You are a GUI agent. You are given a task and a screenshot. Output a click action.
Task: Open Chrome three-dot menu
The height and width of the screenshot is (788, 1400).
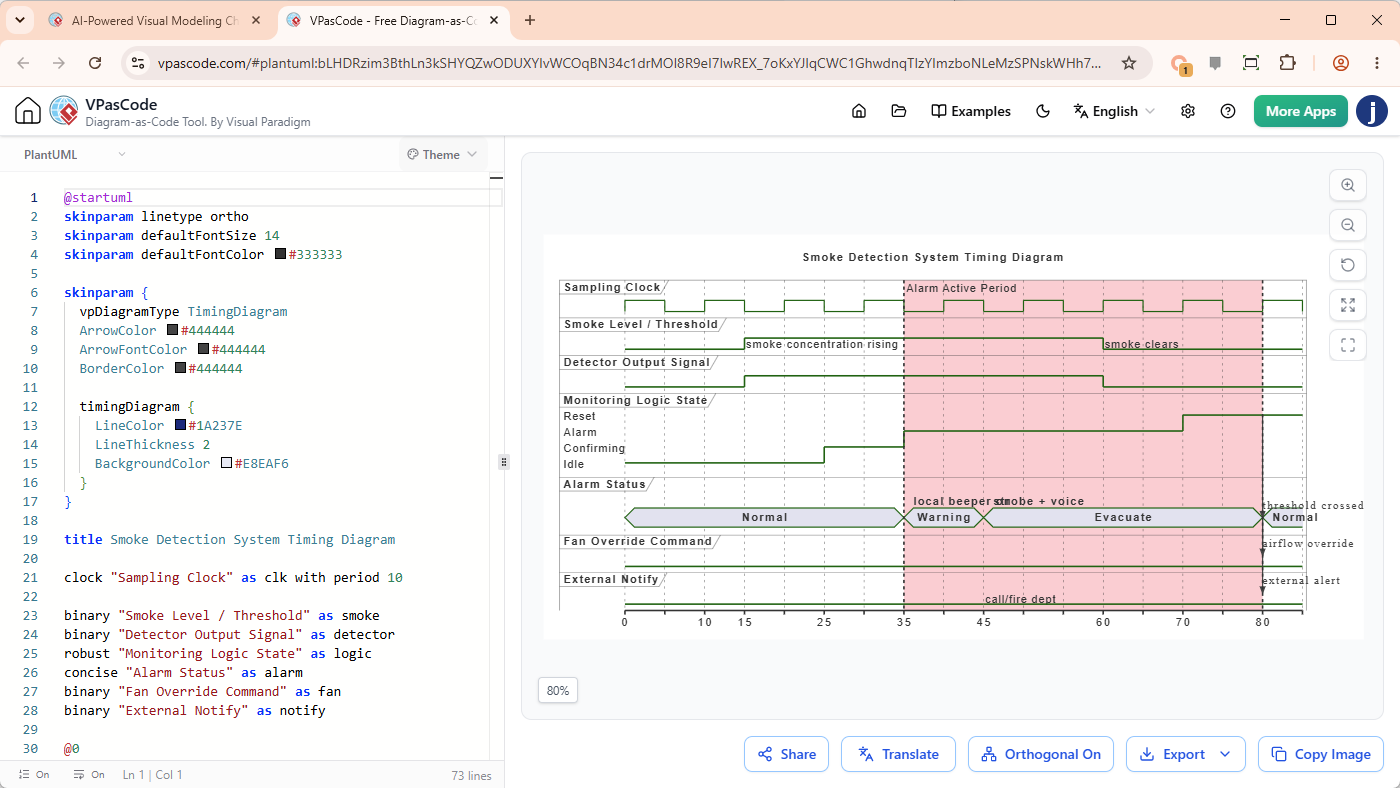1376,63
